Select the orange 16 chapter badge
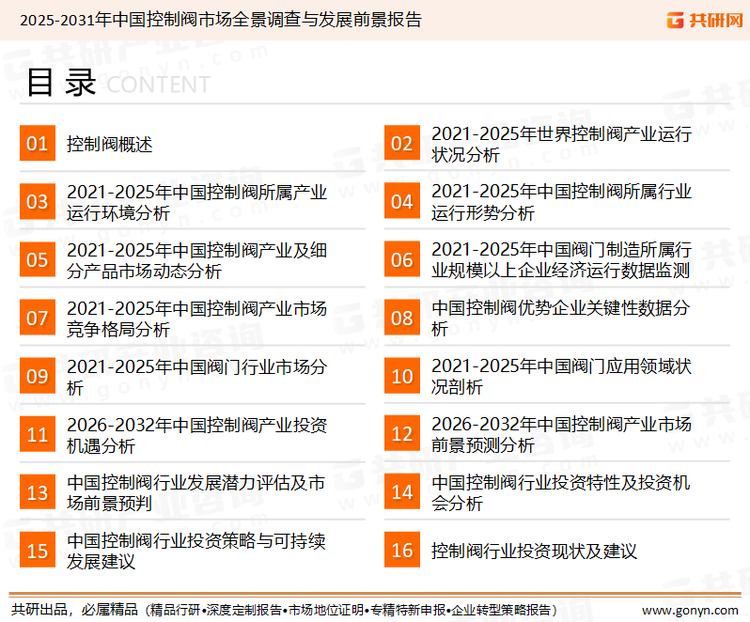This screenshot has width=750, height=622. 402,550
